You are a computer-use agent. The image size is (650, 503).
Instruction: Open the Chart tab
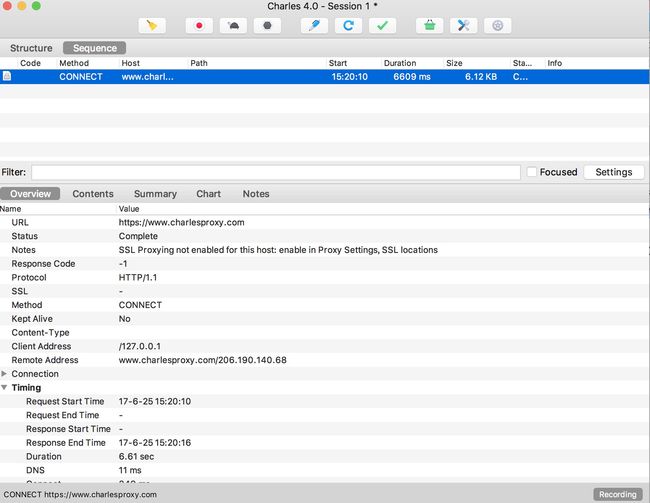pos(209,194)
